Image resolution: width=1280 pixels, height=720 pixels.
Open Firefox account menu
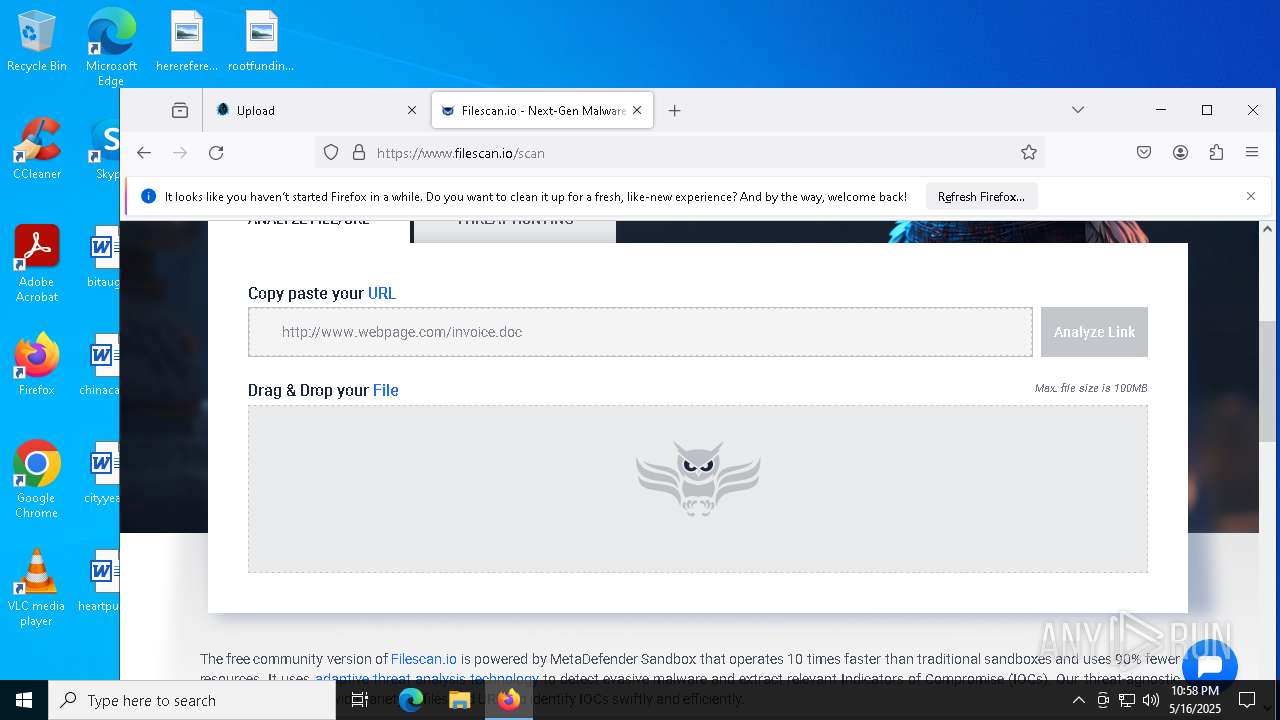[x=1180, y=153]
